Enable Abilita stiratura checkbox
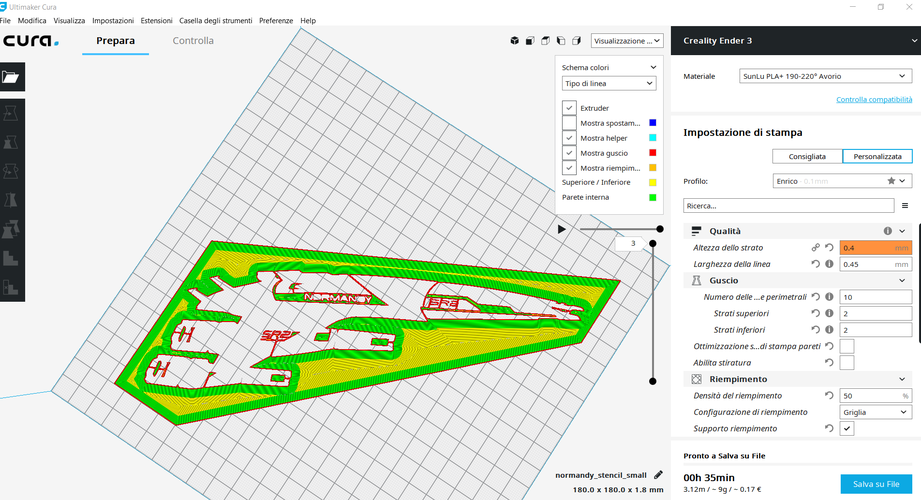This screenshot has height=500, width=921. pos(846,363)
